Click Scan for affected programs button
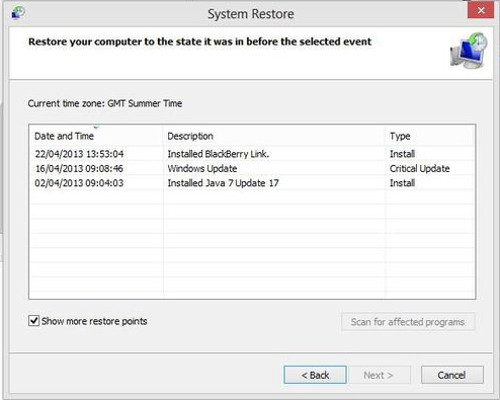The image size is (500, 400). (408, 322)
